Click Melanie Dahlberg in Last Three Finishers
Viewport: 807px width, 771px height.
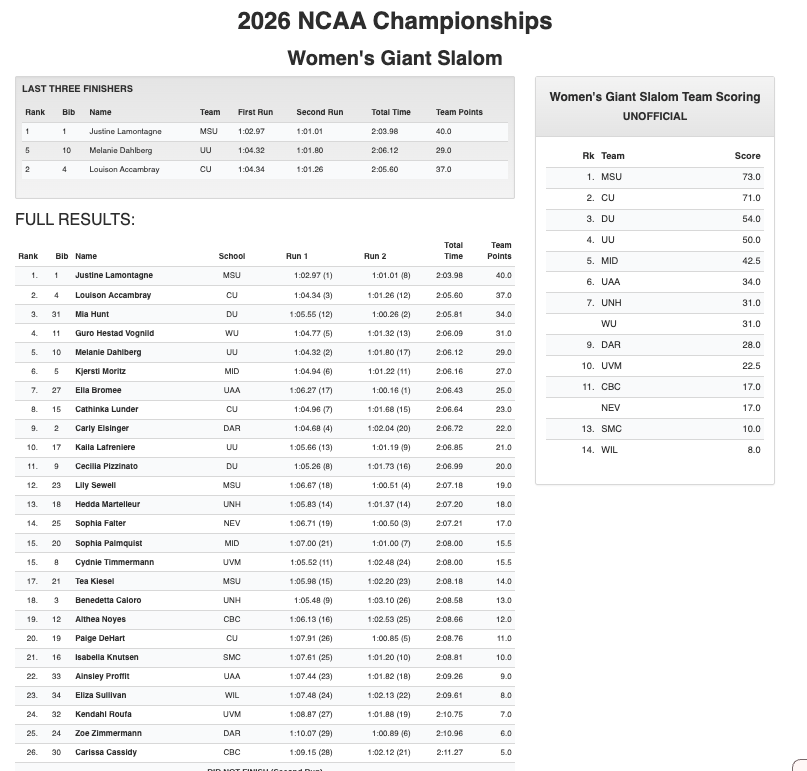coord(116,150)
